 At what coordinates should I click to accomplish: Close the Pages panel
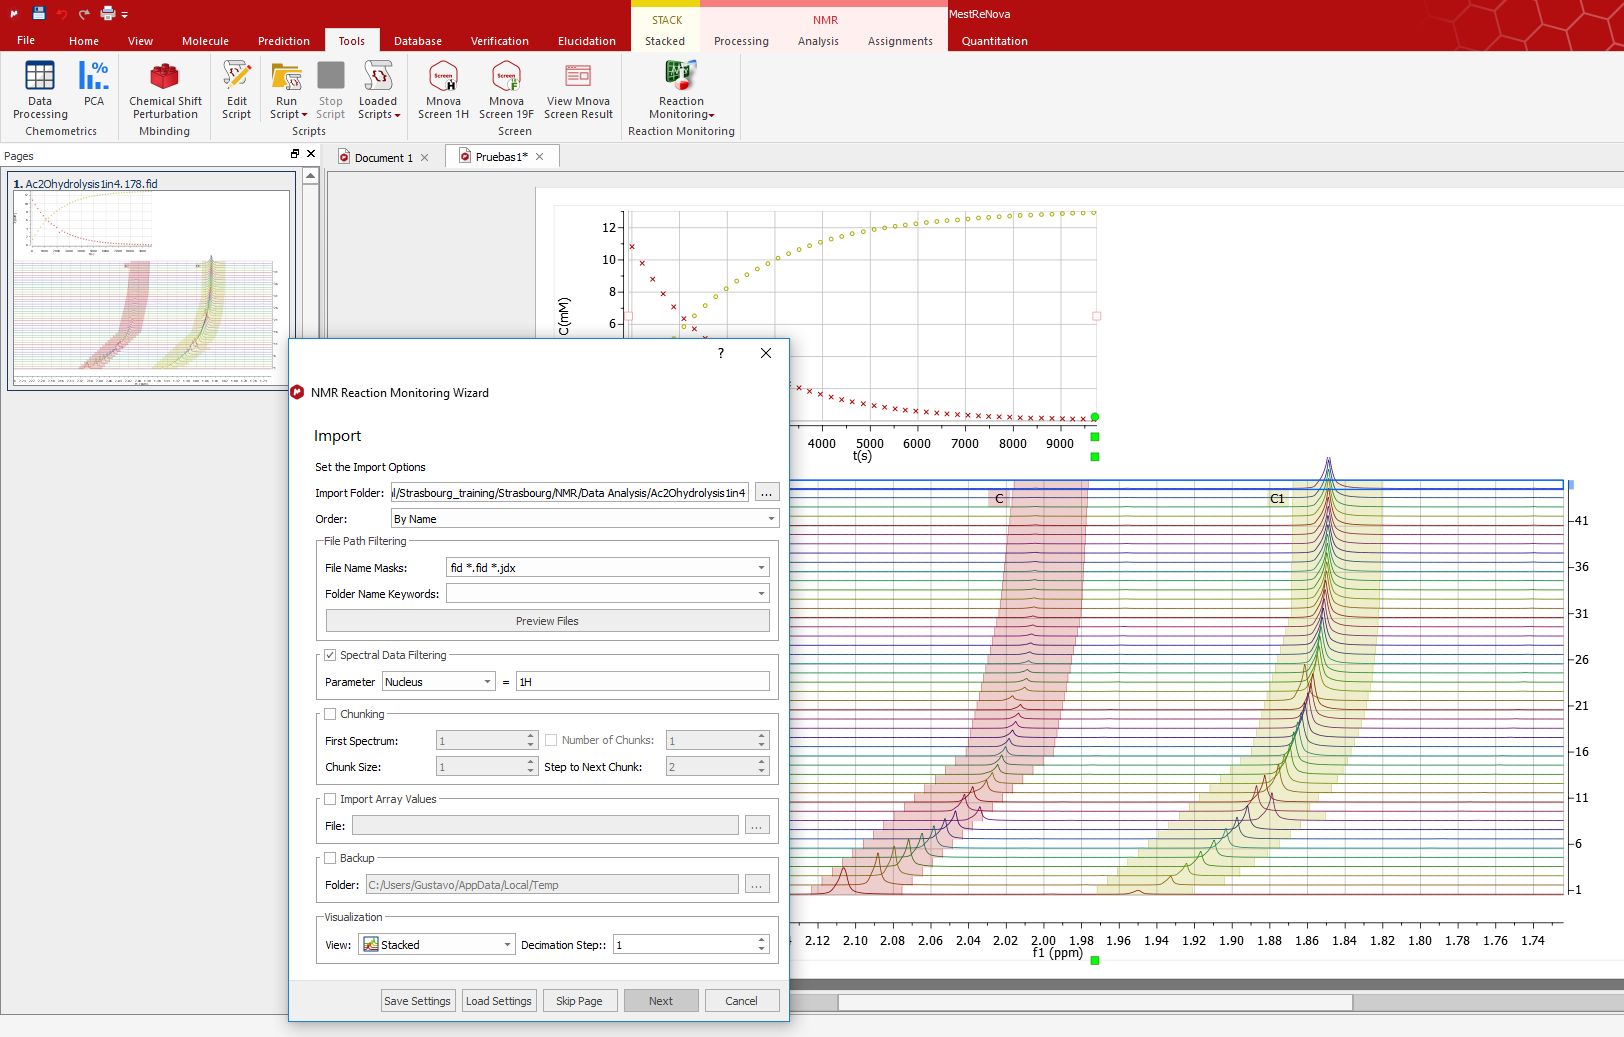pos(311,154)
